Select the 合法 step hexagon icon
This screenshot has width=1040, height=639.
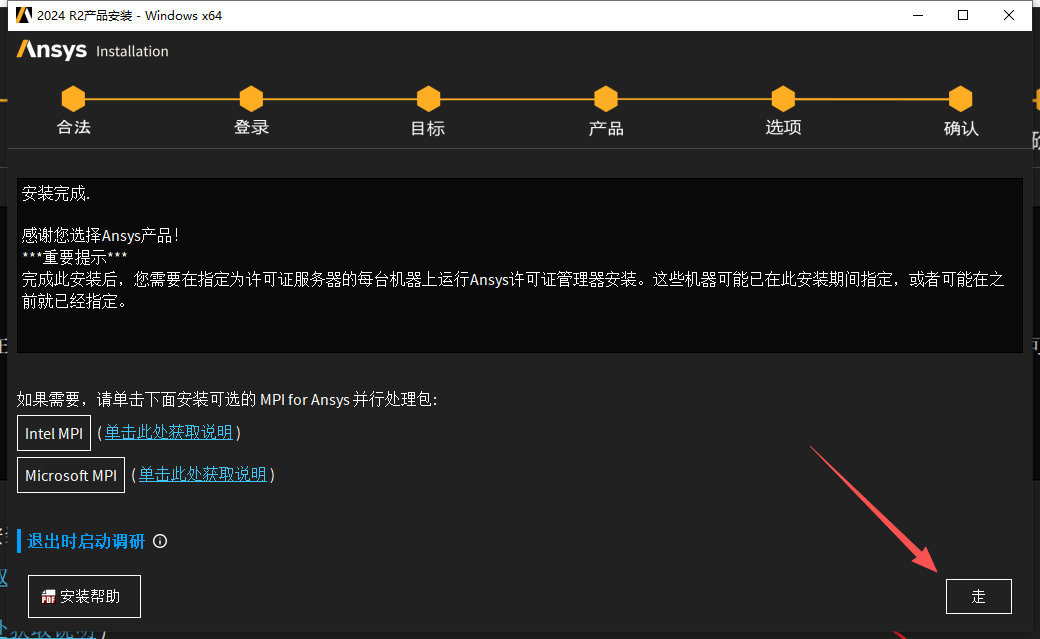point(73,99)
